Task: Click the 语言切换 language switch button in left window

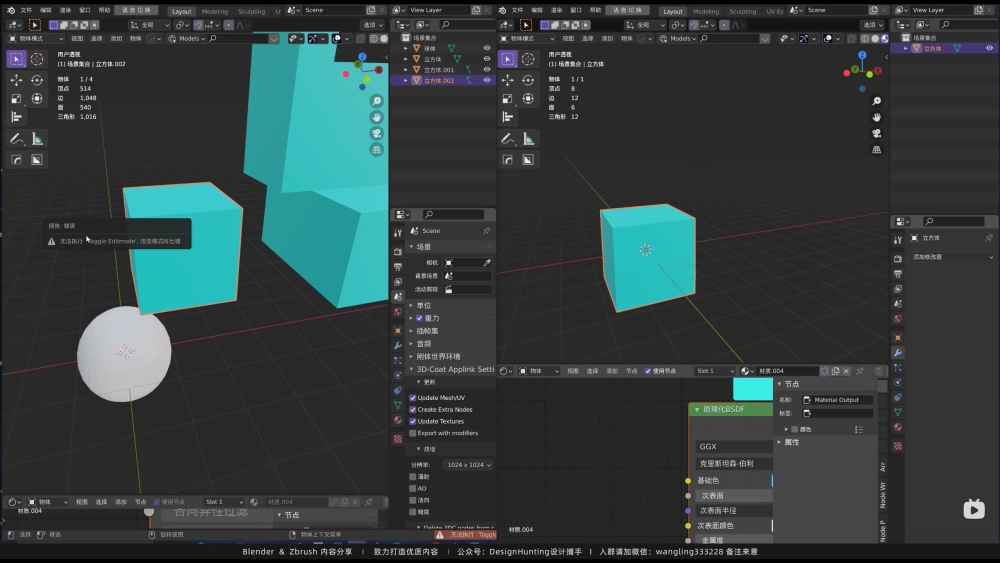Action: (136, 10)
